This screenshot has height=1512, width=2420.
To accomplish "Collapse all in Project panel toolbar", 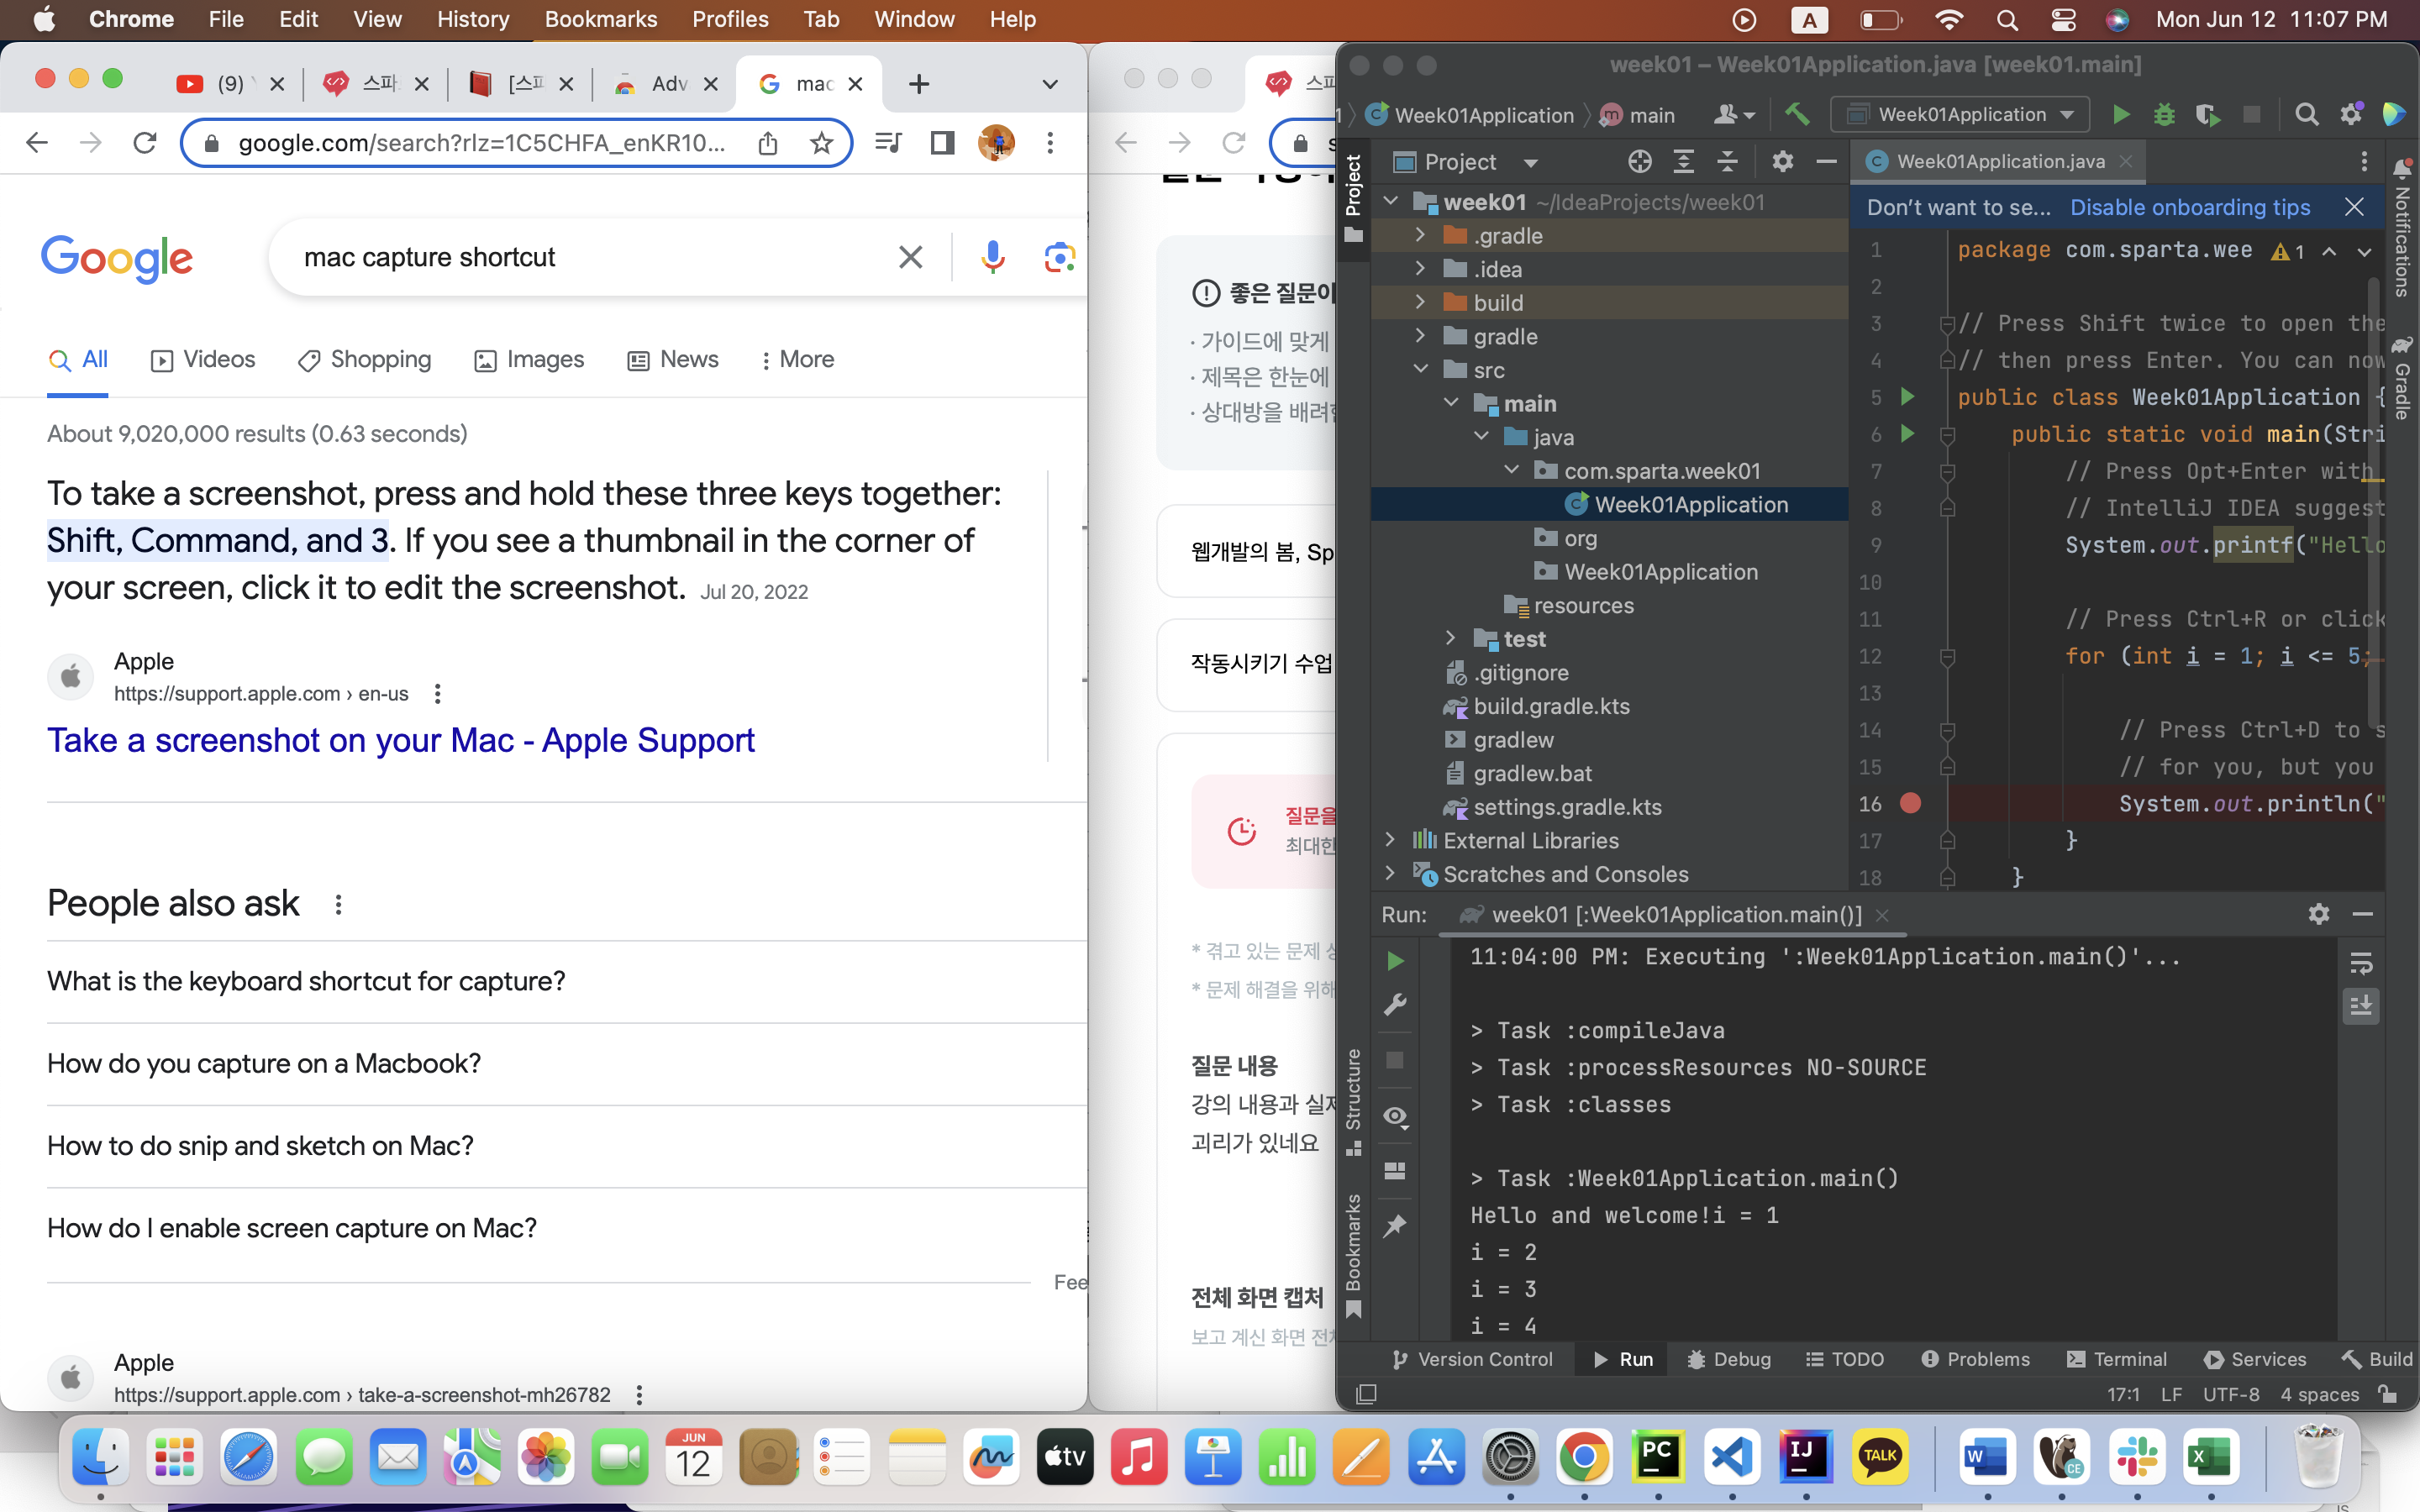I will click(1728, 161).
